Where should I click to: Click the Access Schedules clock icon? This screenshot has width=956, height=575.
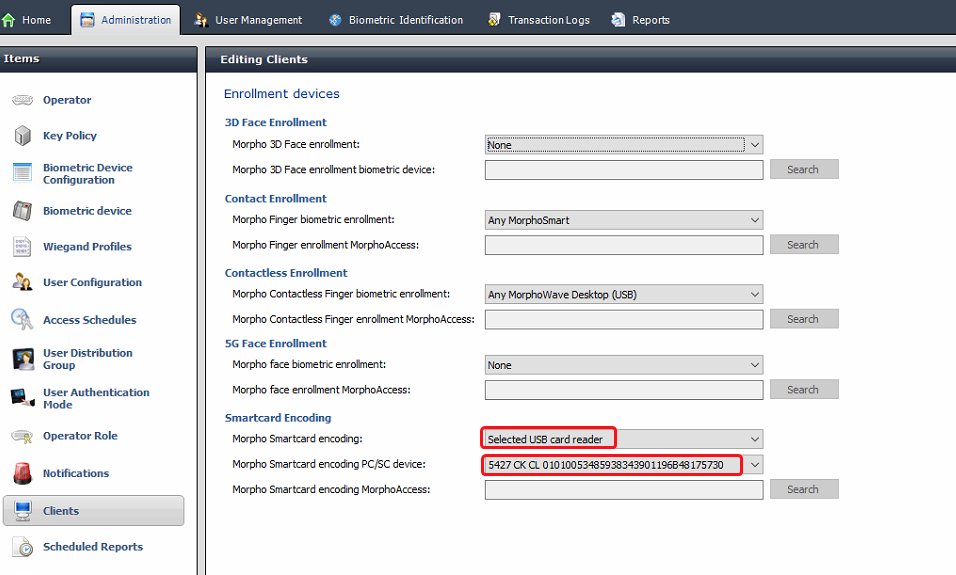click(23, 319)
